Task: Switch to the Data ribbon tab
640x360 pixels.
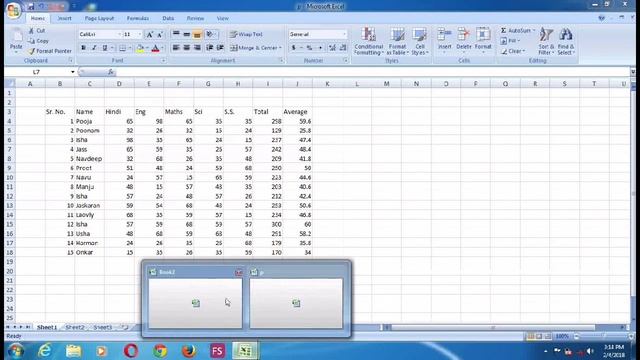Action: click(x=168, y=18)
